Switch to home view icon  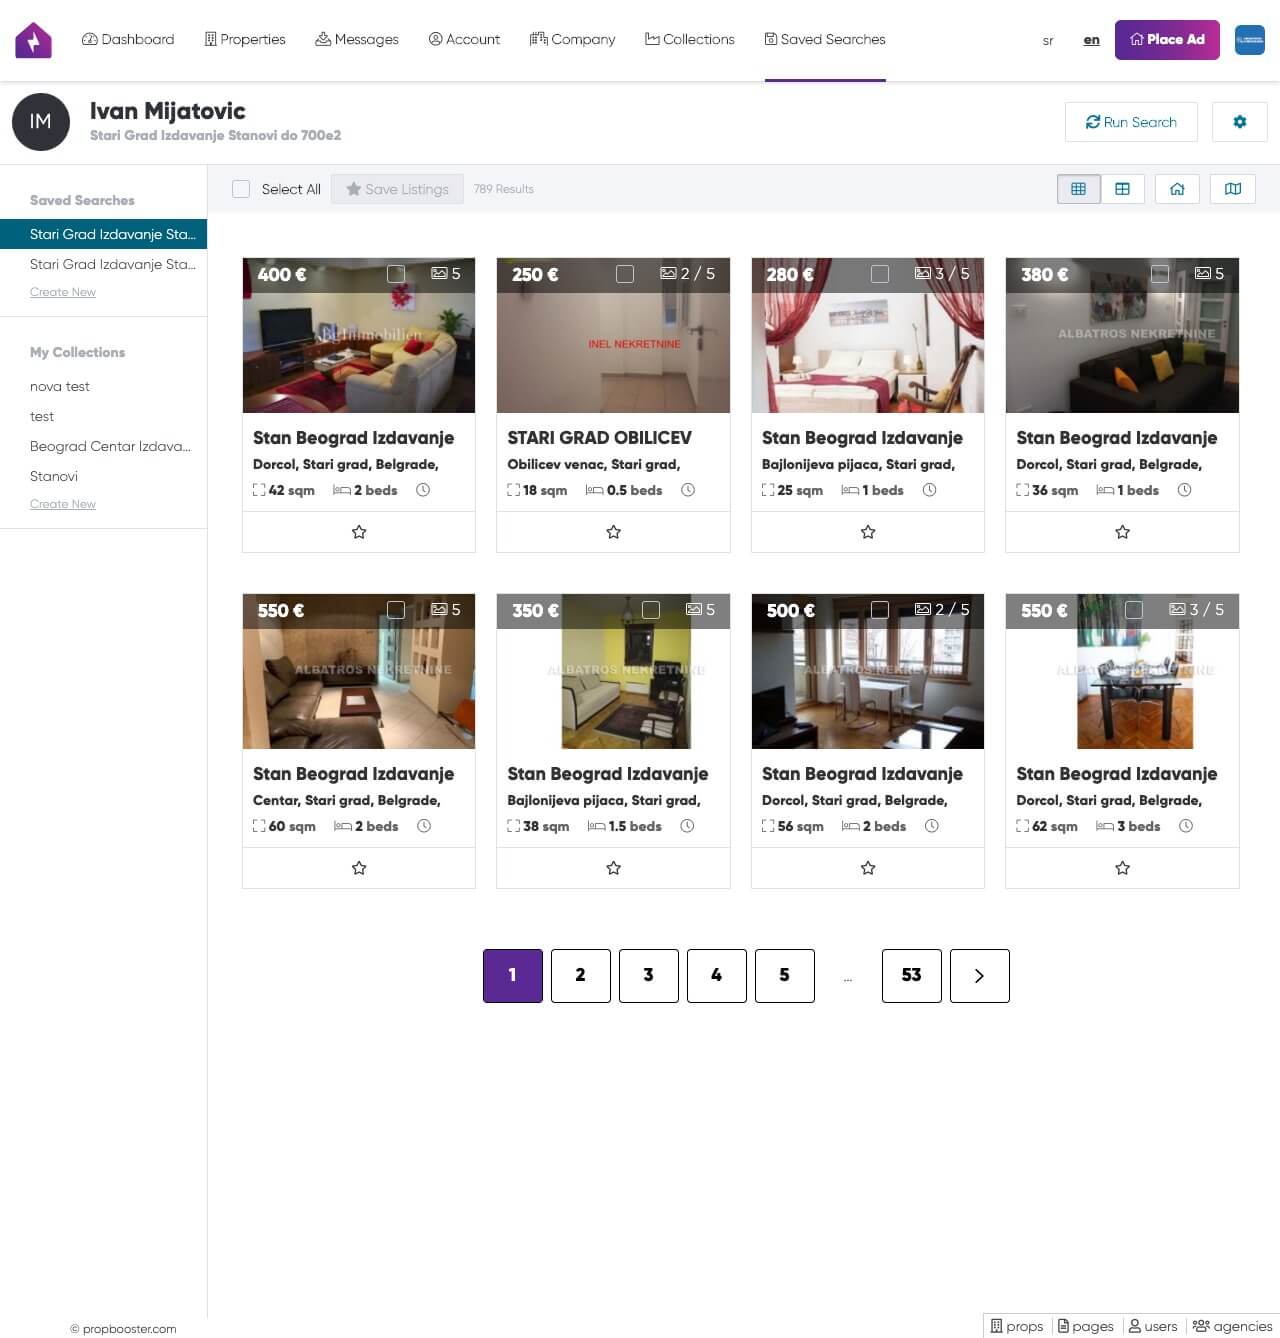pos(1177,189)
